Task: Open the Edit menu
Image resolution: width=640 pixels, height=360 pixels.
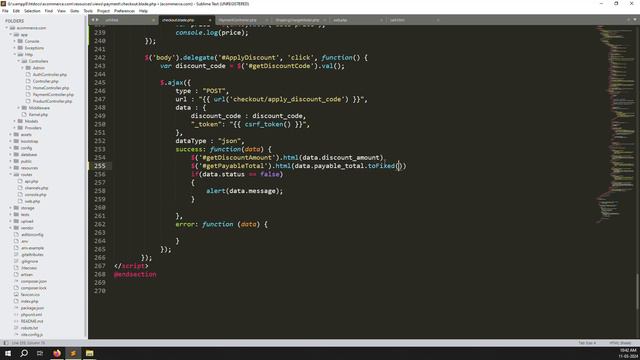Action: 16,11
